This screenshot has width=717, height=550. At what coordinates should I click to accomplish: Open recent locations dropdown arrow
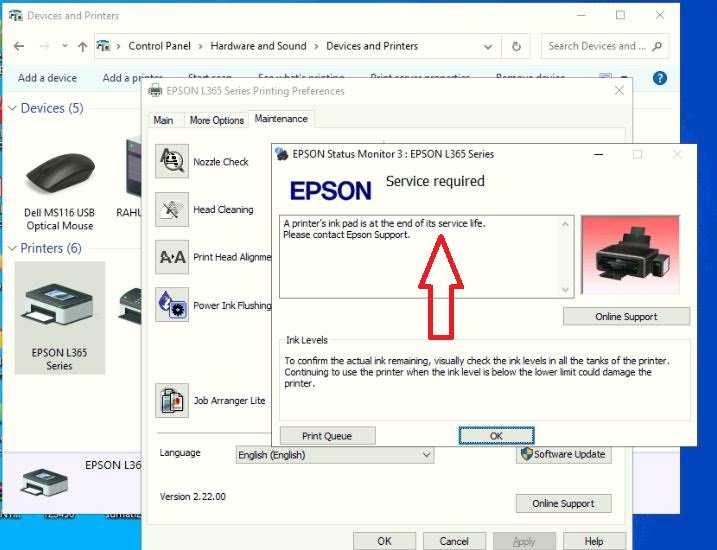(64, 46)
